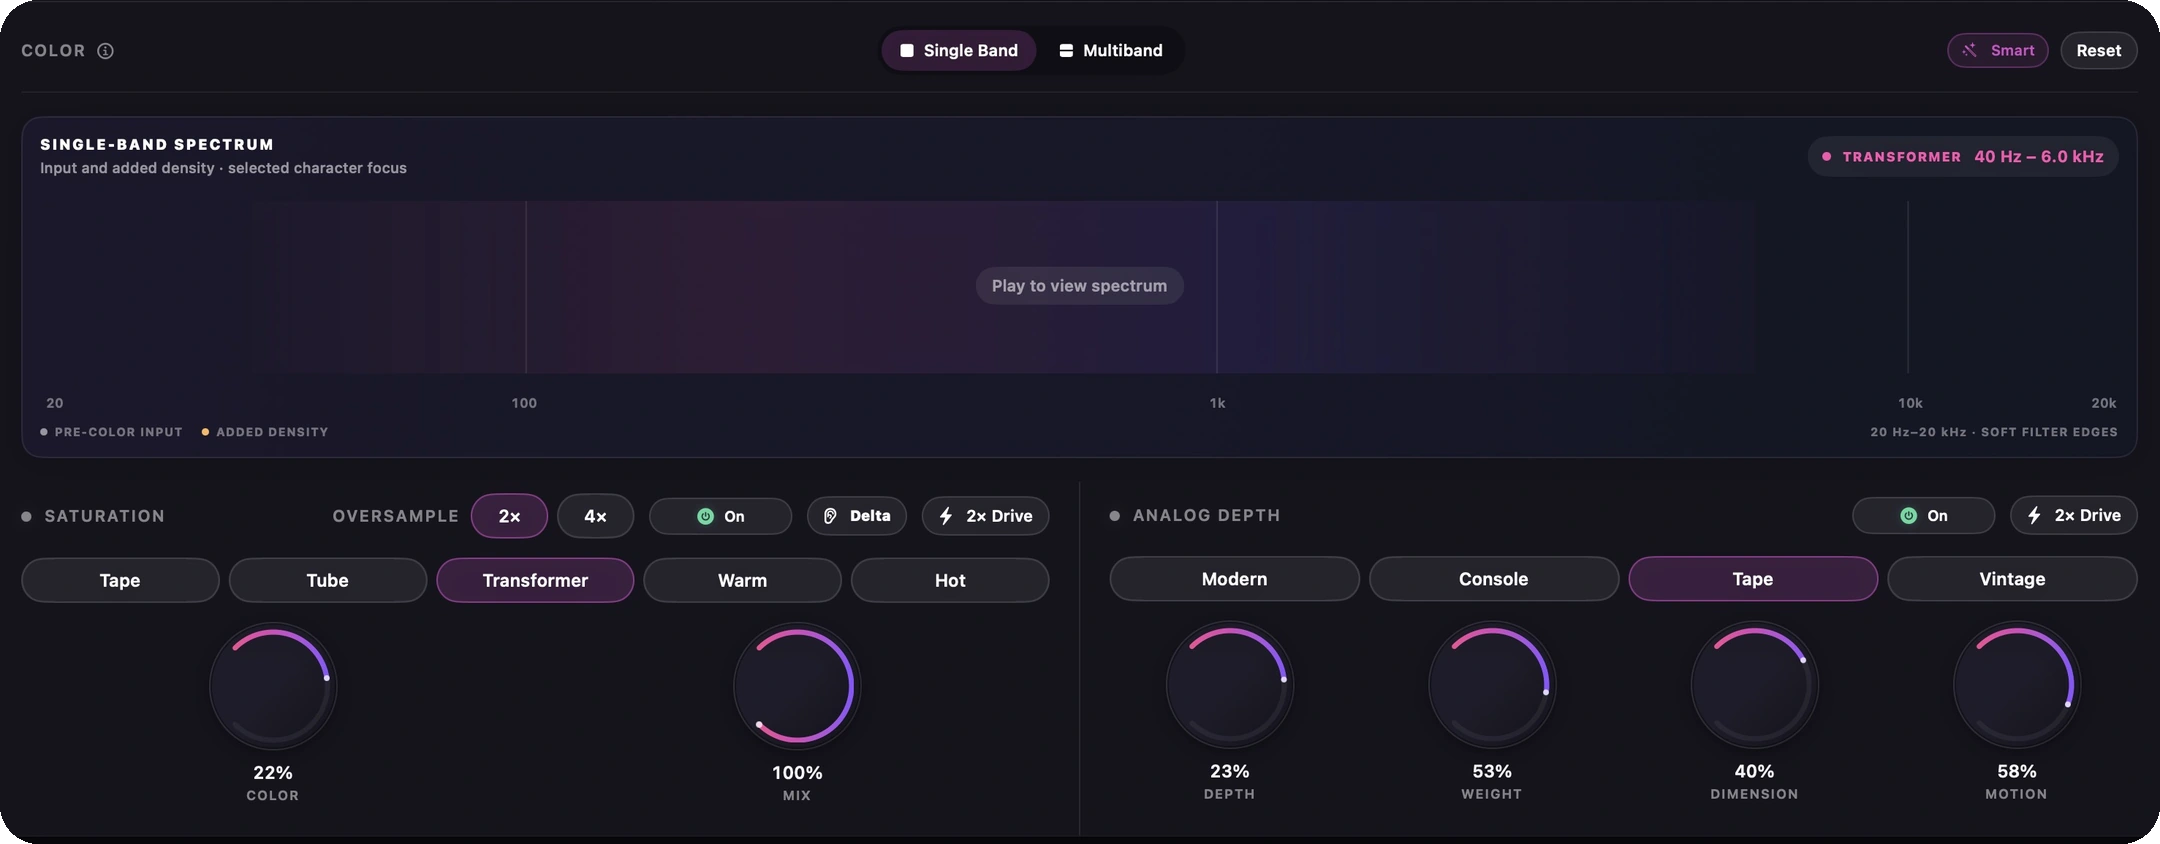Click the Mix knob at 100%
The image size is (2160, 844).
797,686
